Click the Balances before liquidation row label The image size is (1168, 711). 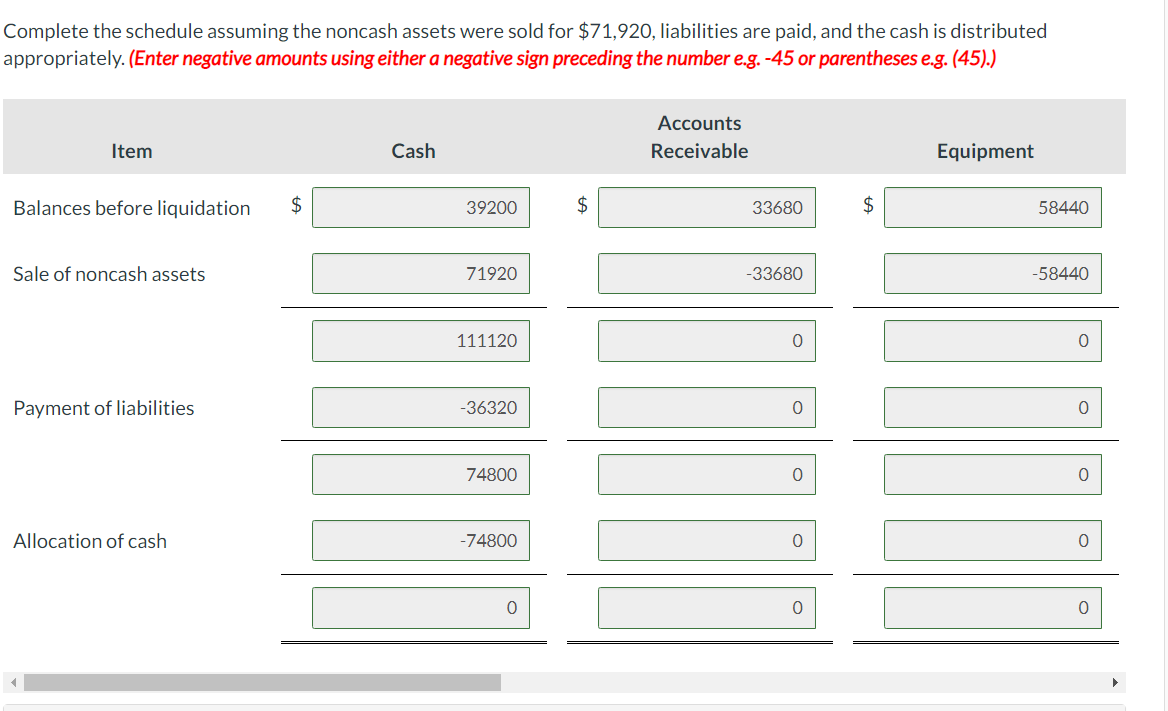pyautogui.click(x=132, y=208)
